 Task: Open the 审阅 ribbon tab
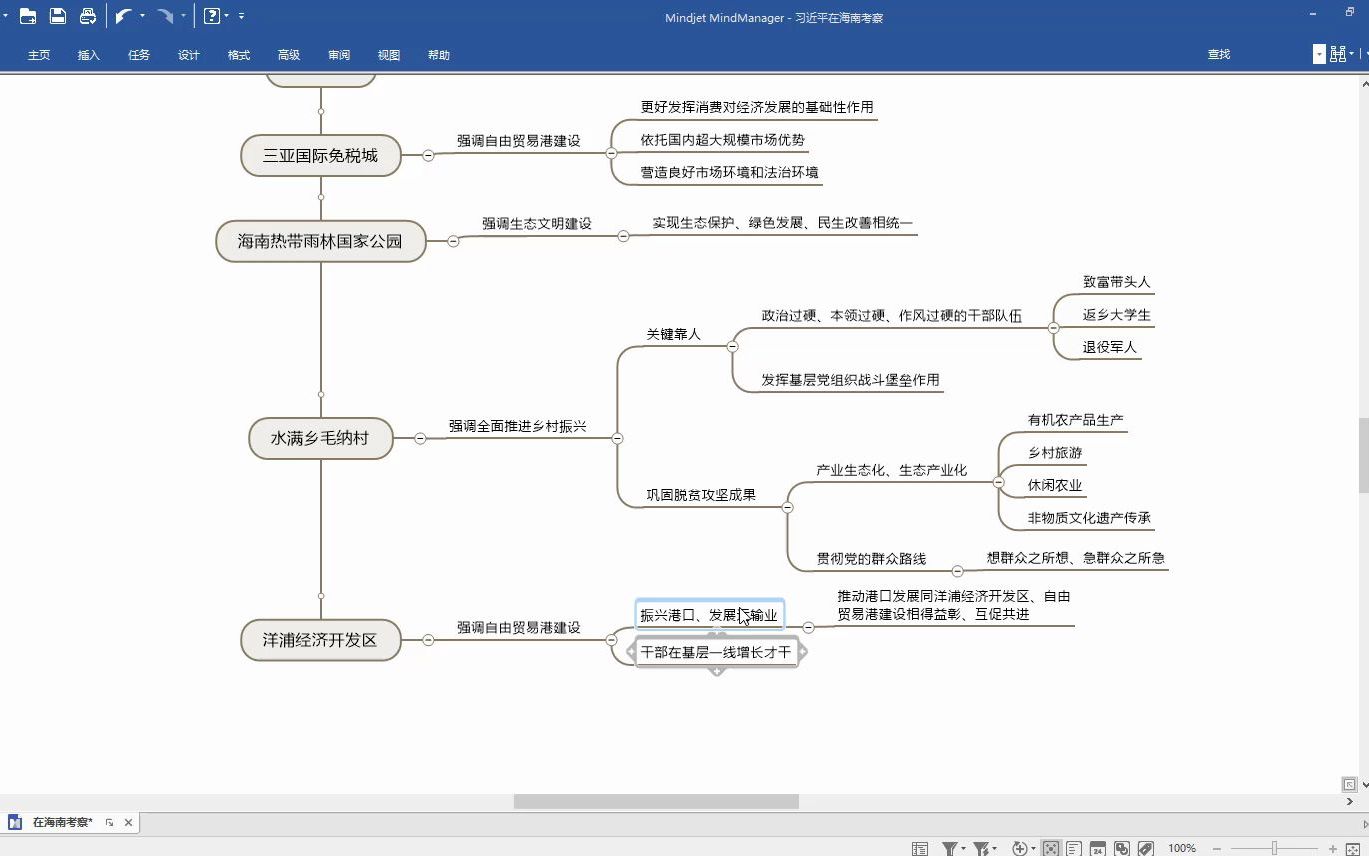[339, 55]
